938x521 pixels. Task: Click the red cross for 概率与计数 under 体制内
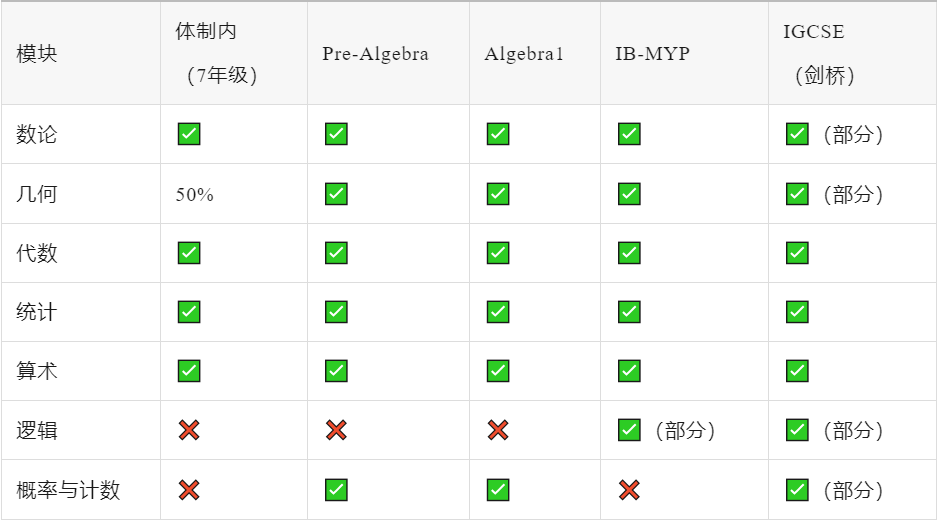pyautogui.click(x=189, y=490)
